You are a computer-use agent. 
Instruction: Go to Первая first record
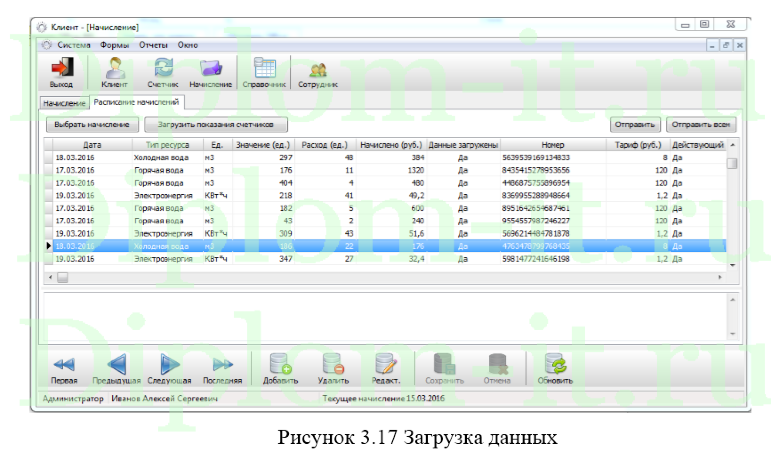[x=64, y=367]
